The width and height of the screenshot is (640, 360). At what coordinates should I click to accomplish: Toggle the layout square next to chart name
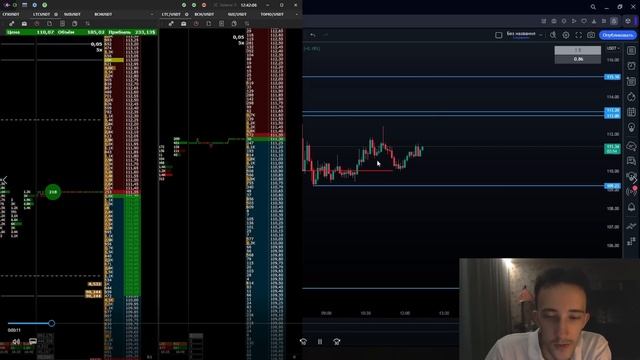tap(499, 35)
